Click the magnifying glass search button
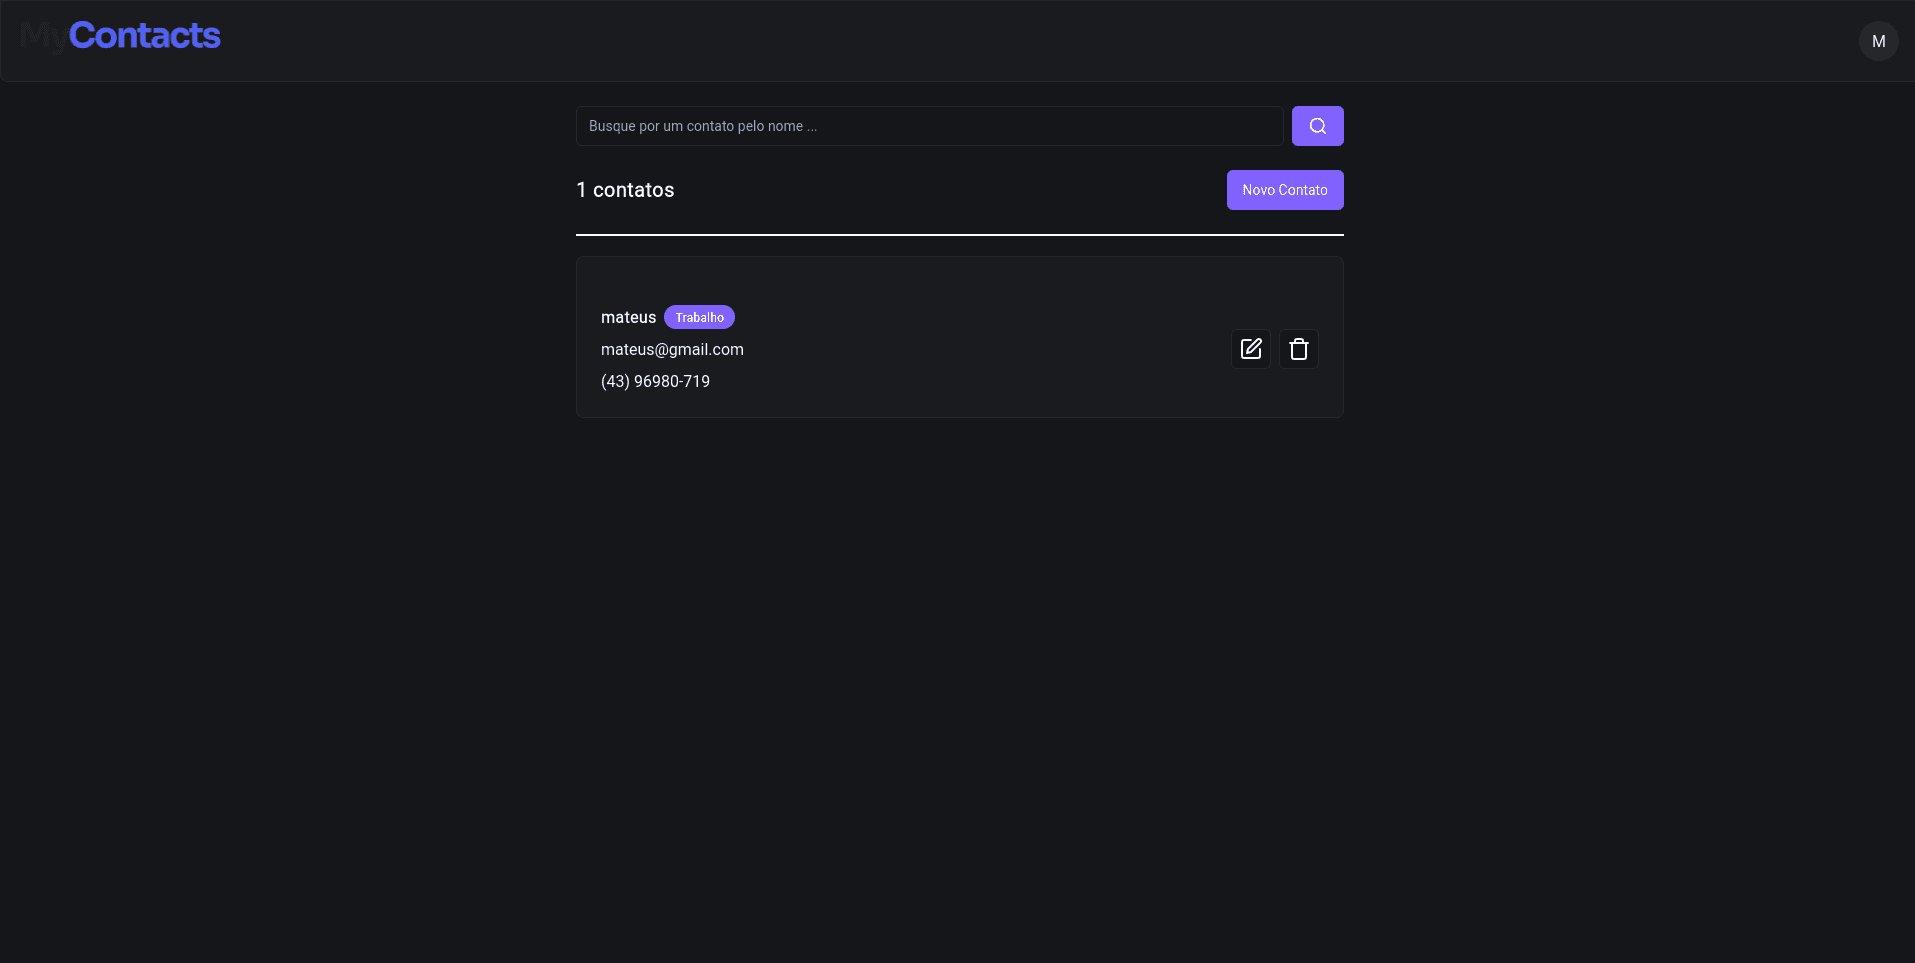Image resolution: width=1915 pixels, height=963 pixels. pyautogui.click(x=1317, y=126)
